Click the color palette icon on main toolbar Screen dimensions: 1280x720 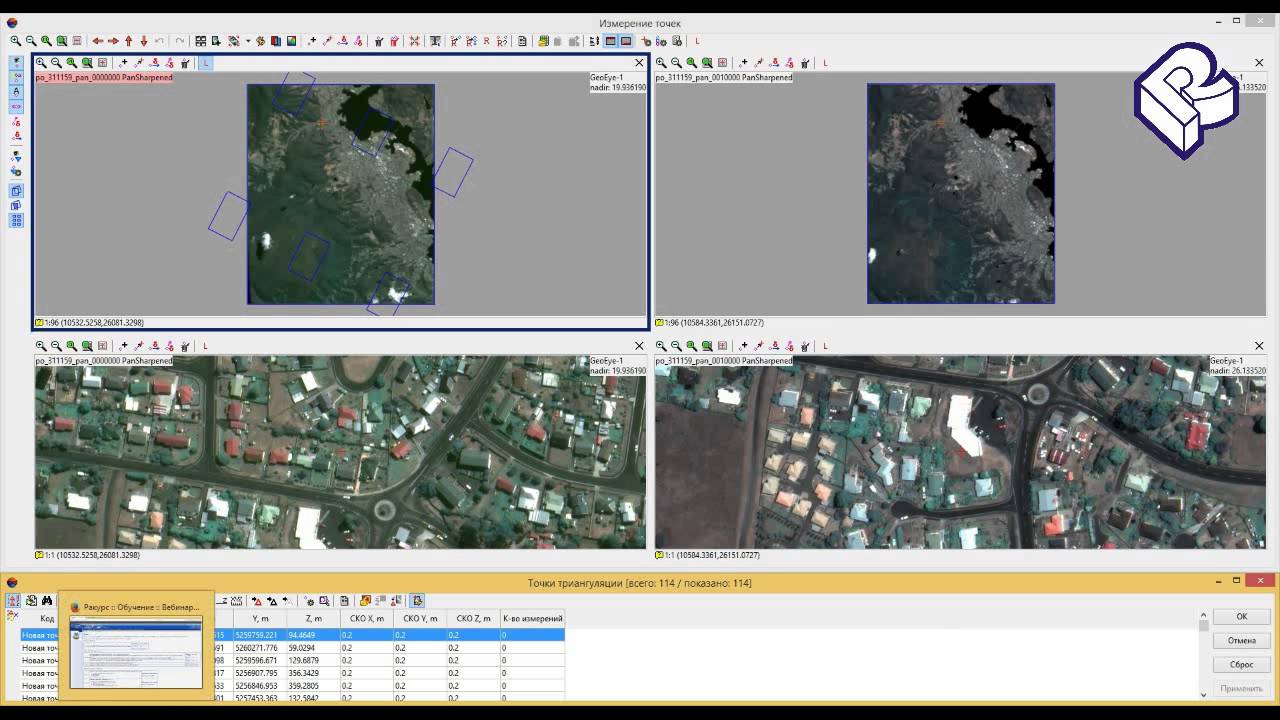point(291,41)
